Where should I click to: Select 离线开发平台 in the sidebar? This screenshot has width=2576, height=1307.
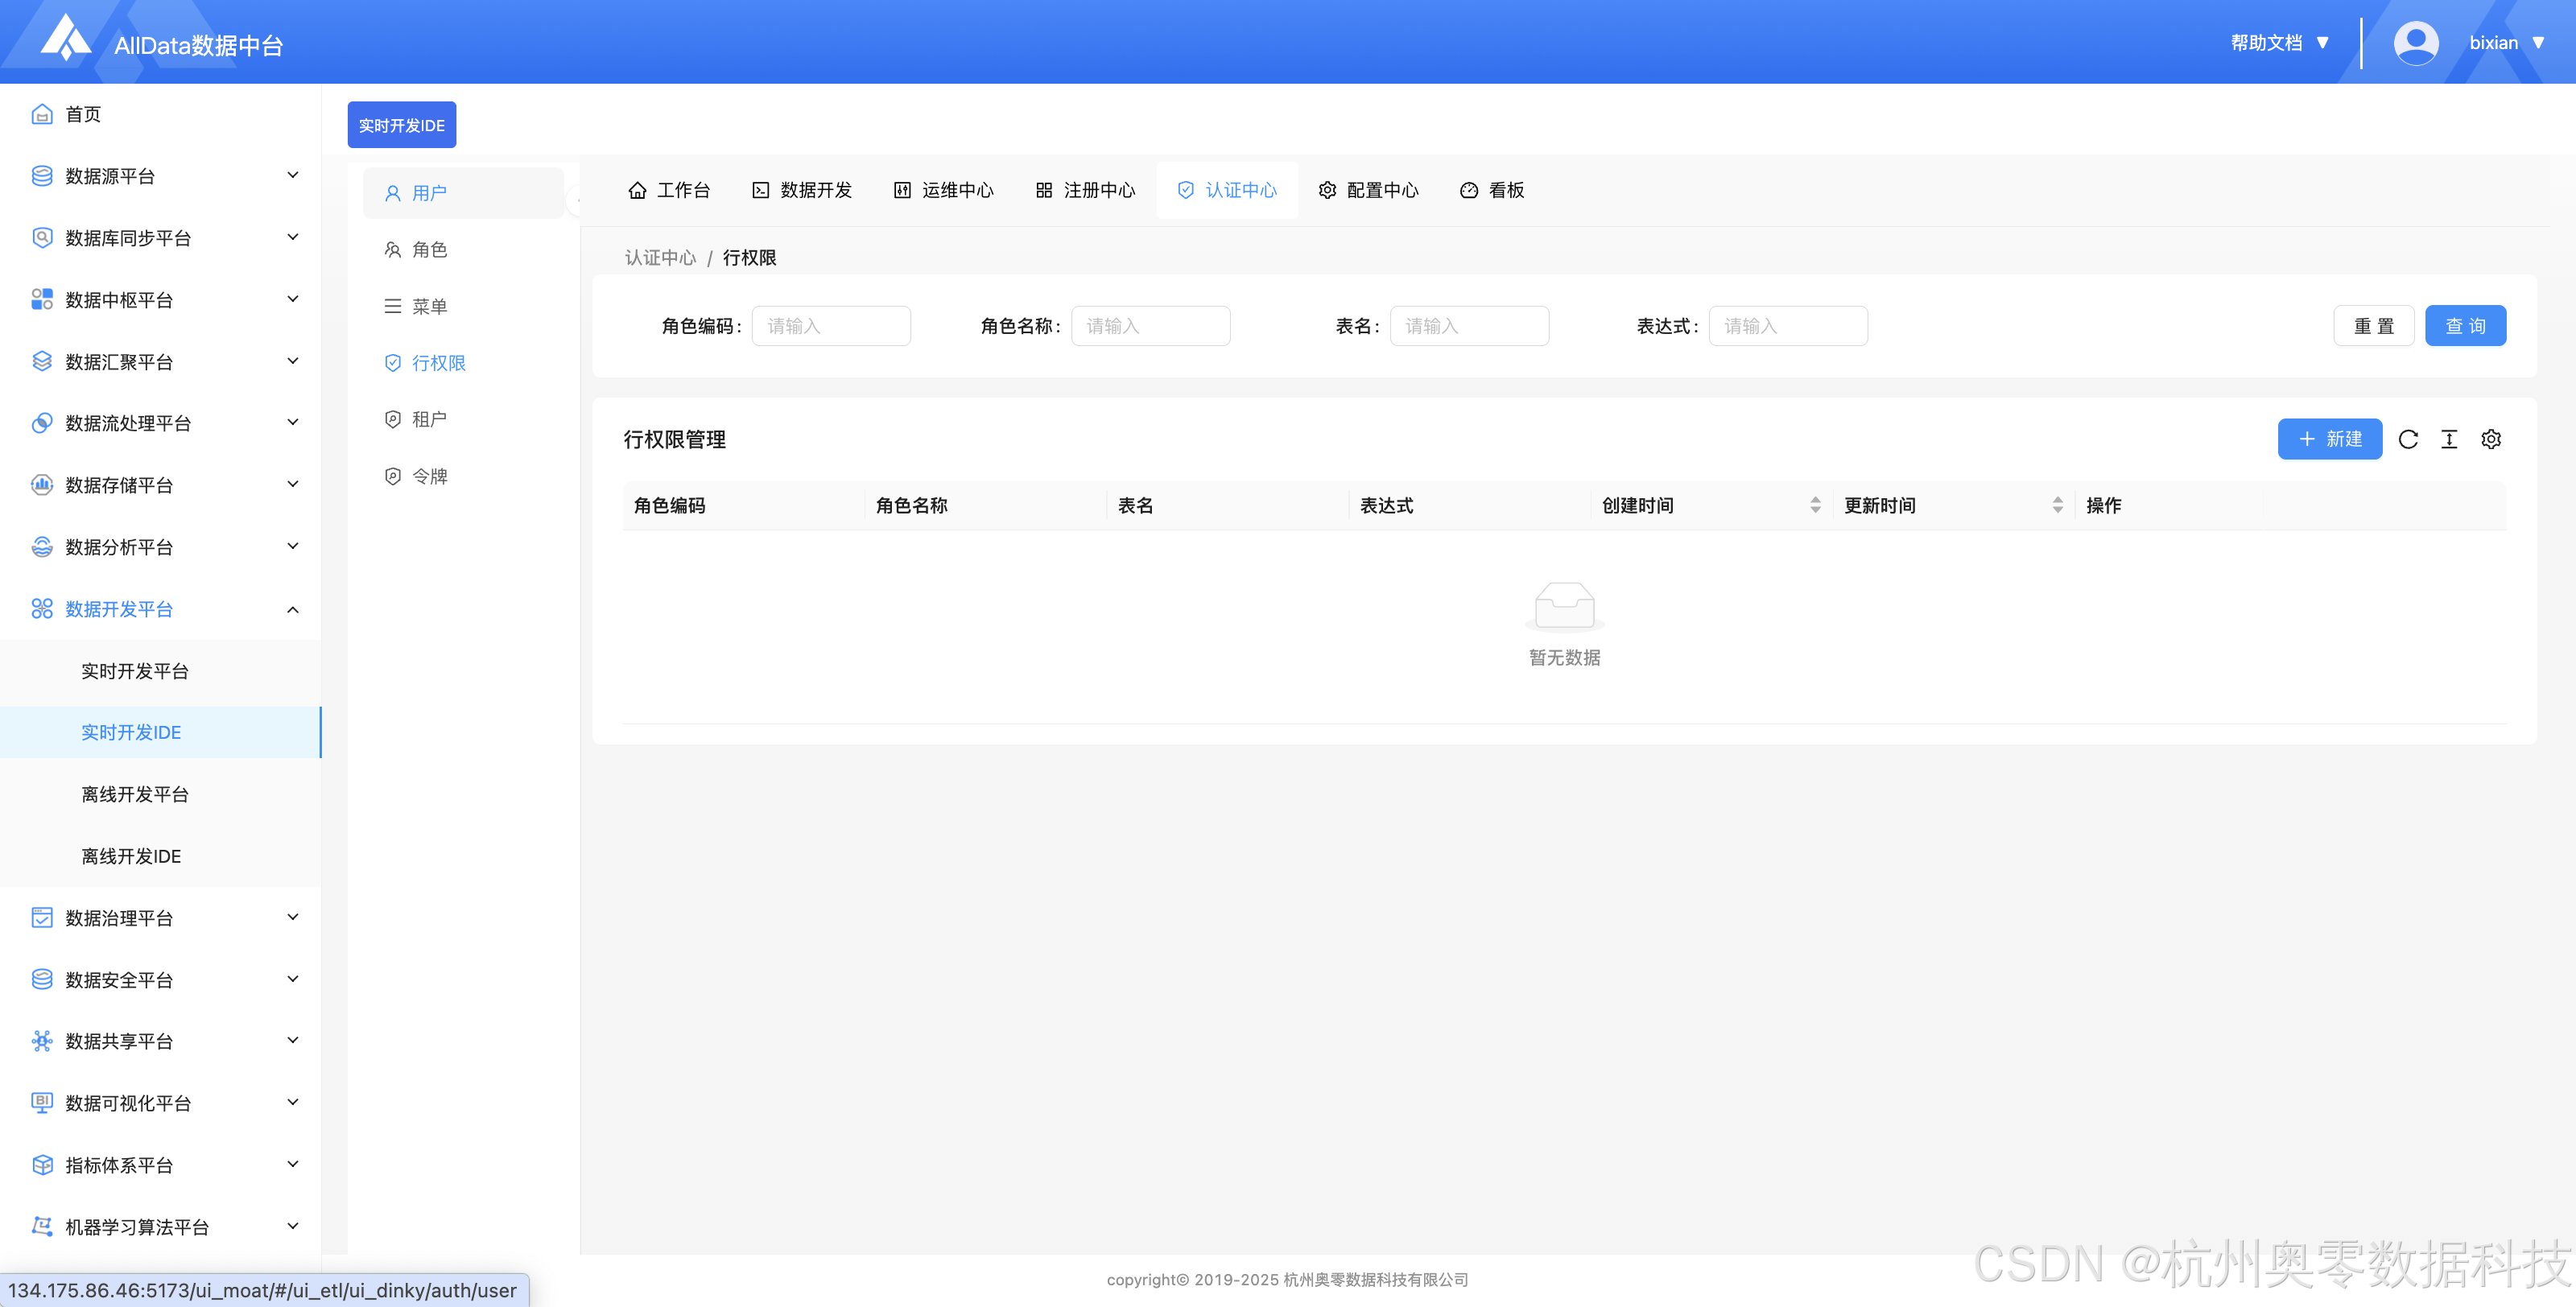(x=135, y=794)
